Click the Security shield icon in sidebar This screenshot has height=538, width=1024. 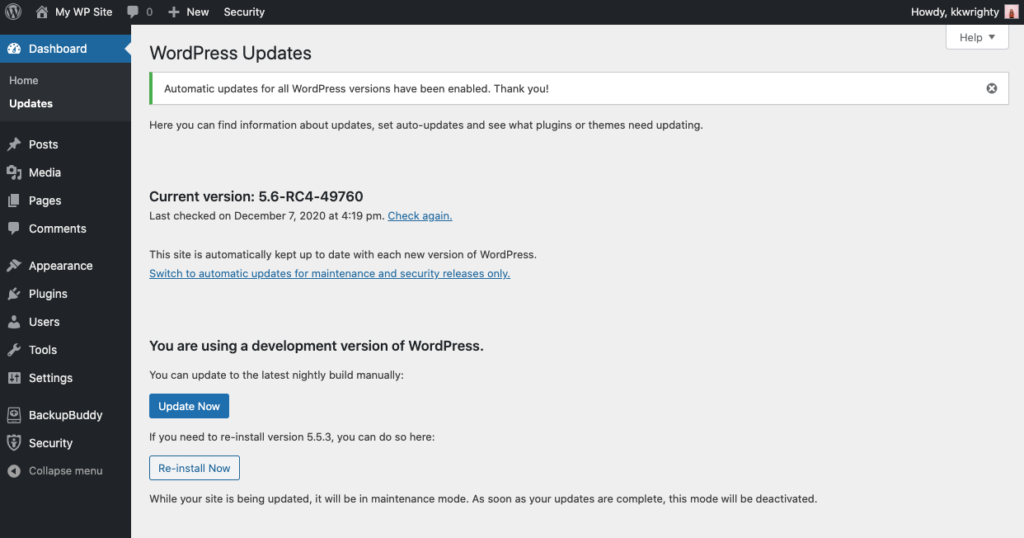tap(14, 443)
